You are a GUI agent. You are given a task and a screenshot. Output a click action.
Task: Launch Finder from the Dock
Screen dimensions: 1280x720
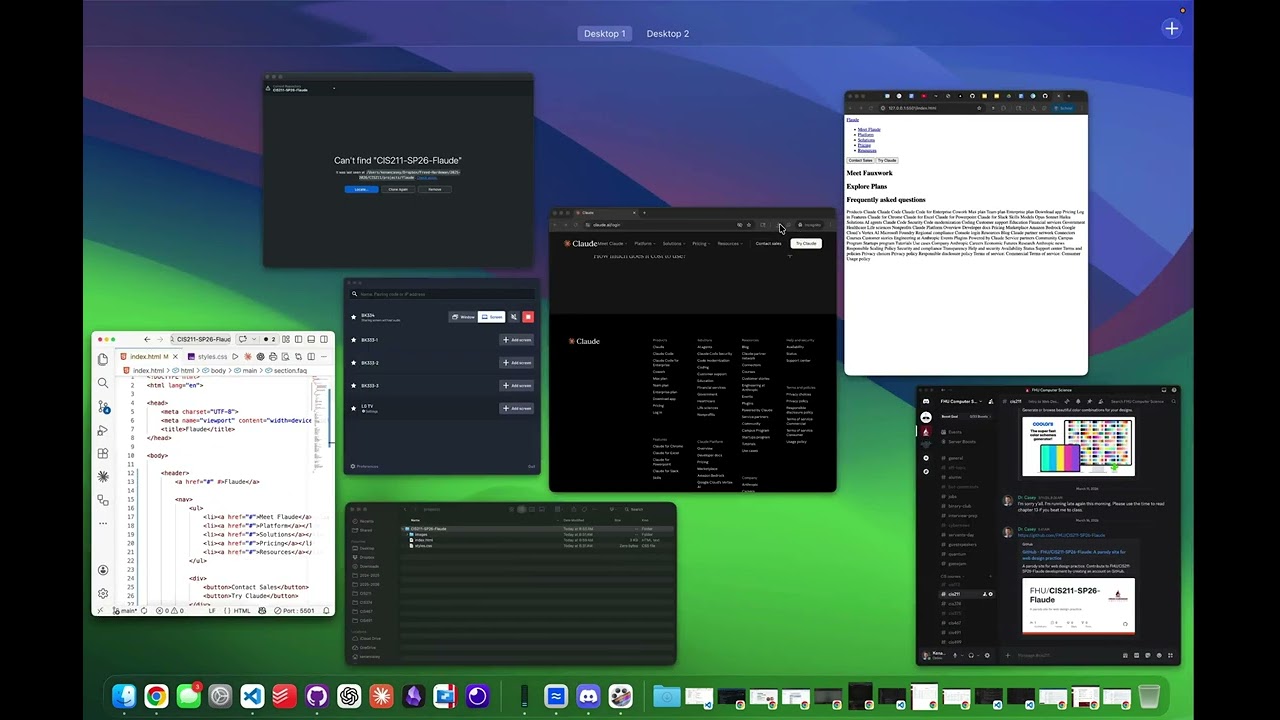click(124, 696)
